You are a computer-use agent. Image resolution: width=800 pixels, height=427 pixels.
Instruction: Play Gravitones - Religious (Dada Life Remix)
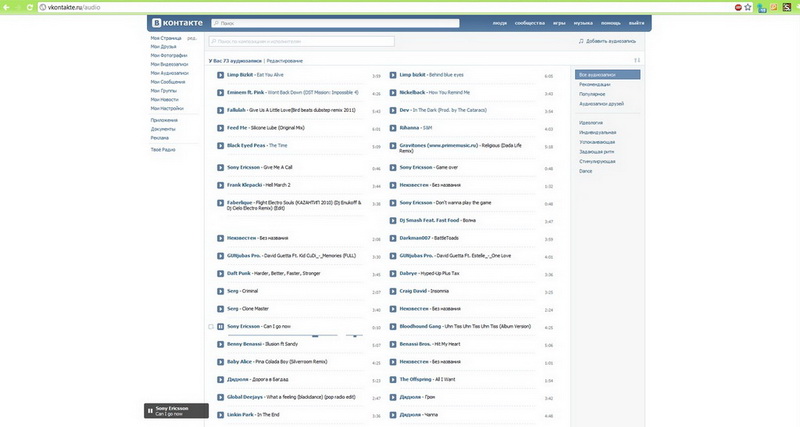(x=393, y=146)
